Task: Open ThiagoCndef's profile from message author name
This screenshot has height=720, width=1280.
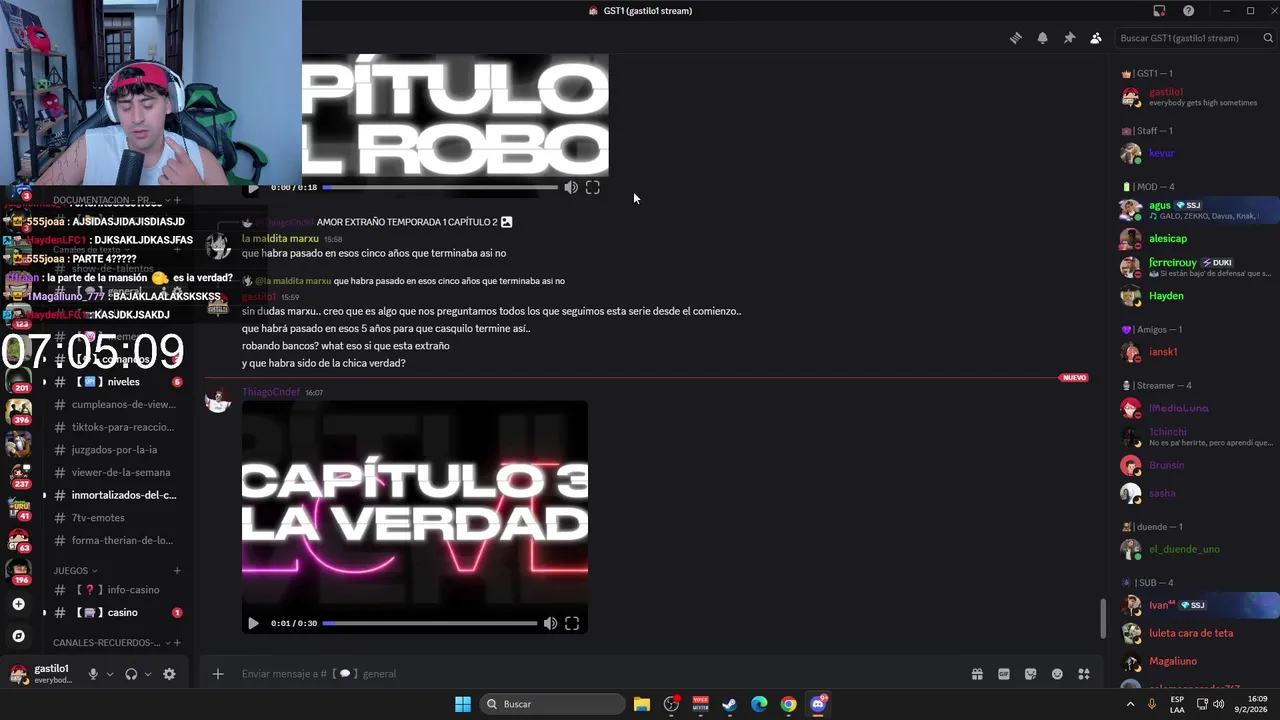Action: point(270,392)
